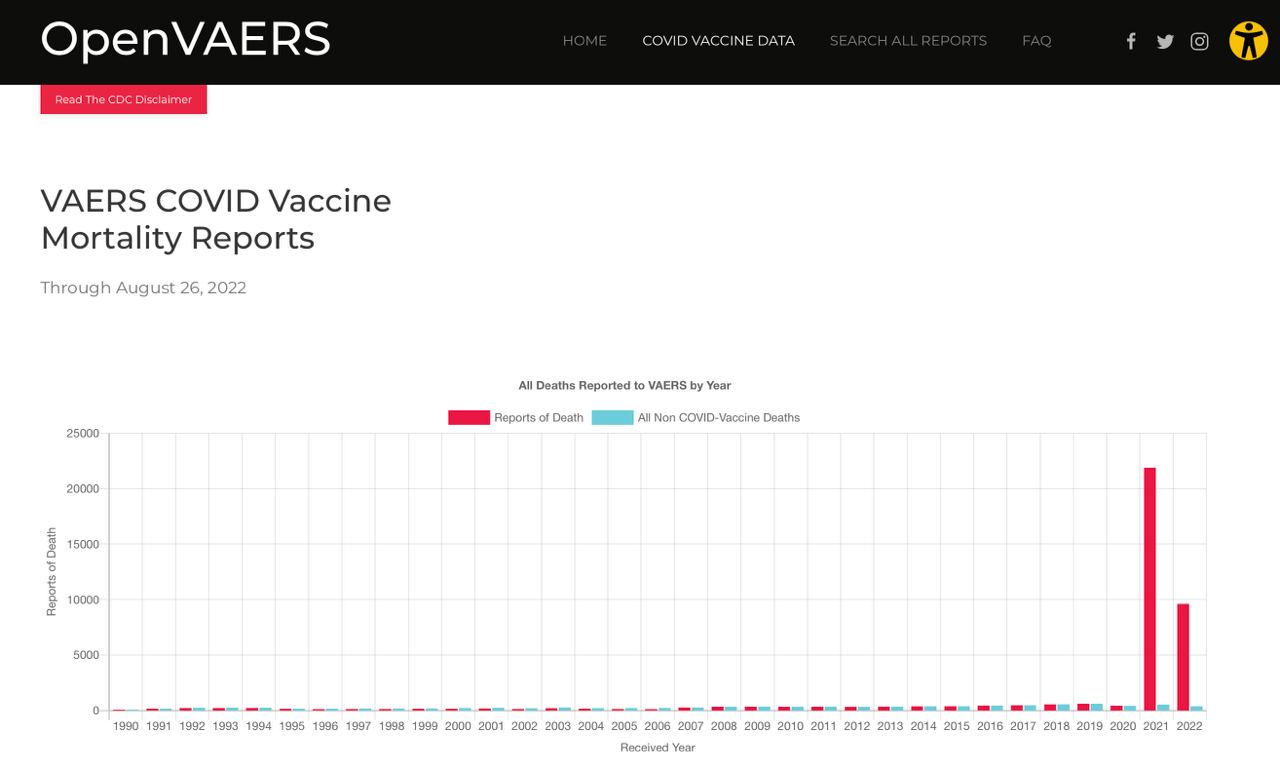Open the Instagram icon link
The width and height of the screenshot is (1280, 771).
coord(1199,41)
